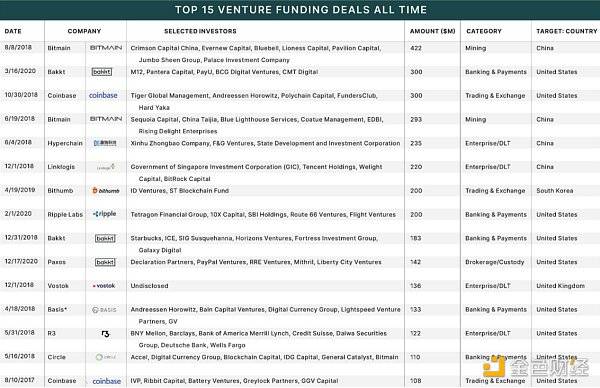This screenshot has height=388, width=600.
Task: Click the Hyperchain logo icon
Action: [x=105, y=143]
